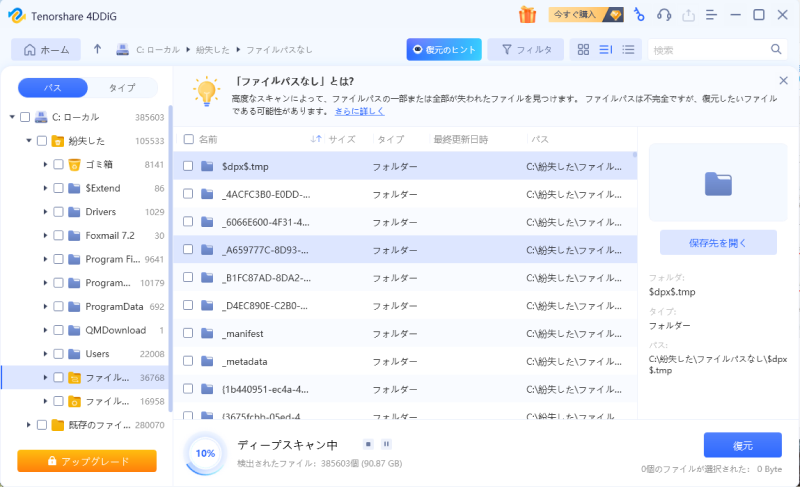Viewport: 800px width, 487px height.
Task: Switch to plain list view
Action: 628,49
